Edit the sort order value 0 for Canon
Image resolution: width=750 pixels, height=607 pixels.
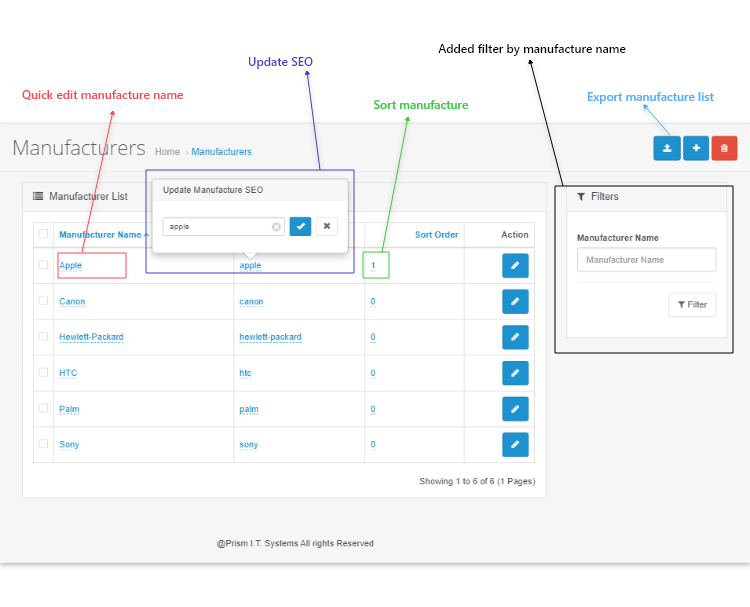[373, 302]
